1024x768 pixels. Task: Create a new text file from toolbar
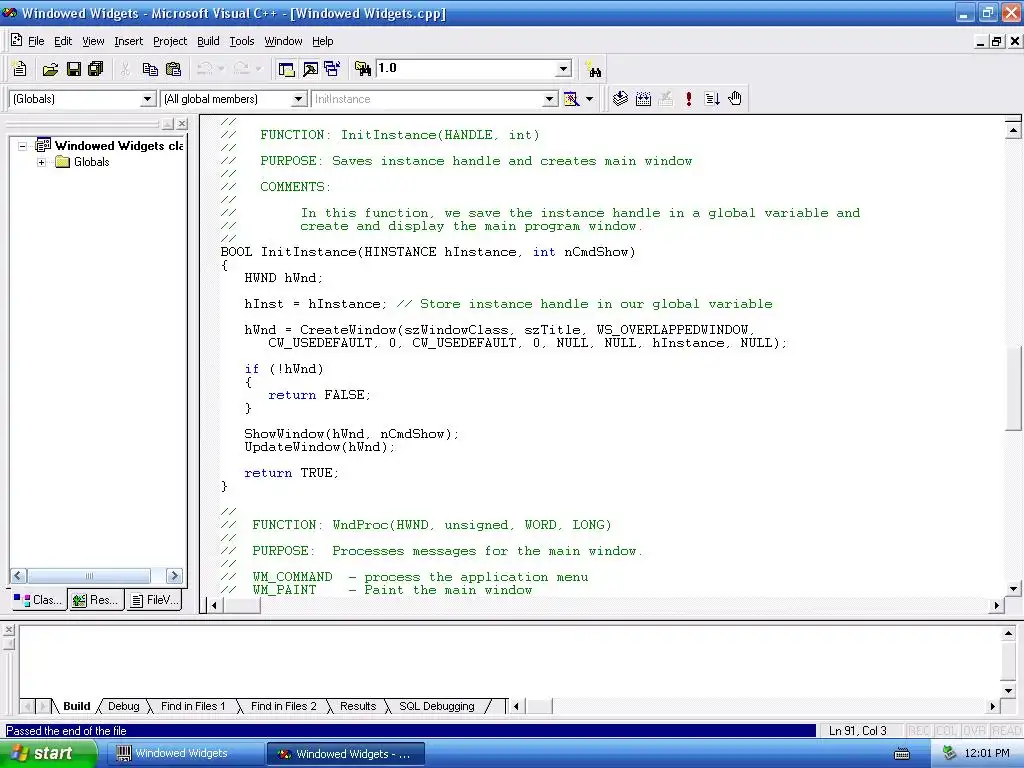(20, 69)
